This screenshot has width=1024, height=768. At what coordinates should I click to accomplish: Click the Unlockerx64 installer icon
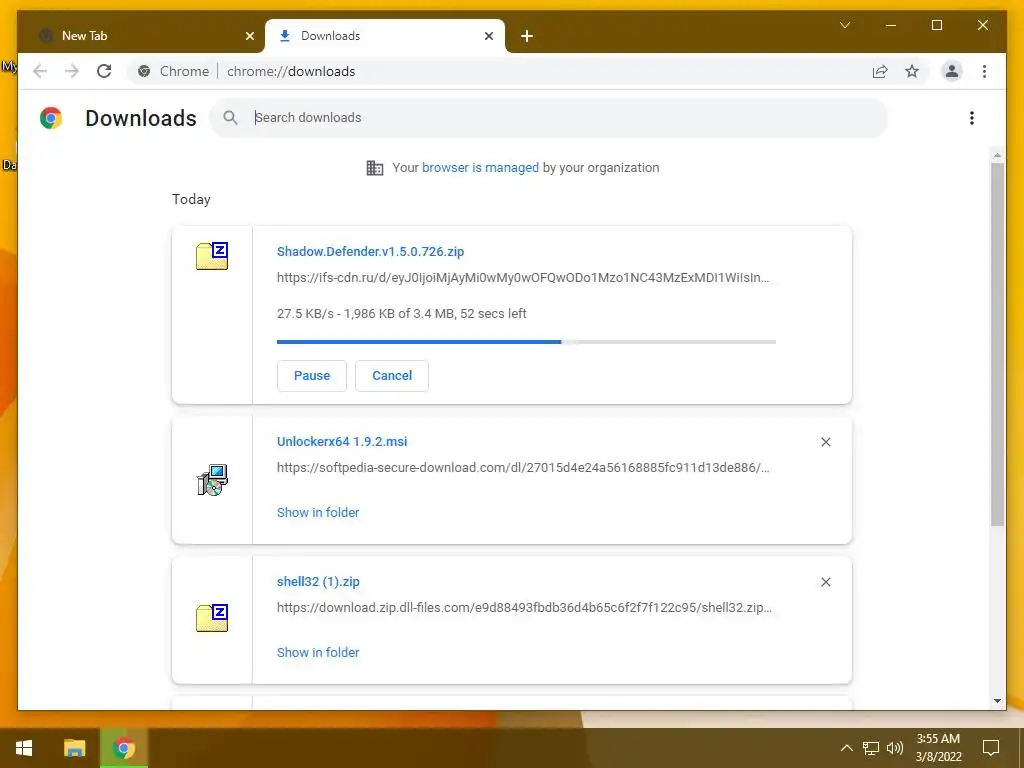[x=212, y=480]
